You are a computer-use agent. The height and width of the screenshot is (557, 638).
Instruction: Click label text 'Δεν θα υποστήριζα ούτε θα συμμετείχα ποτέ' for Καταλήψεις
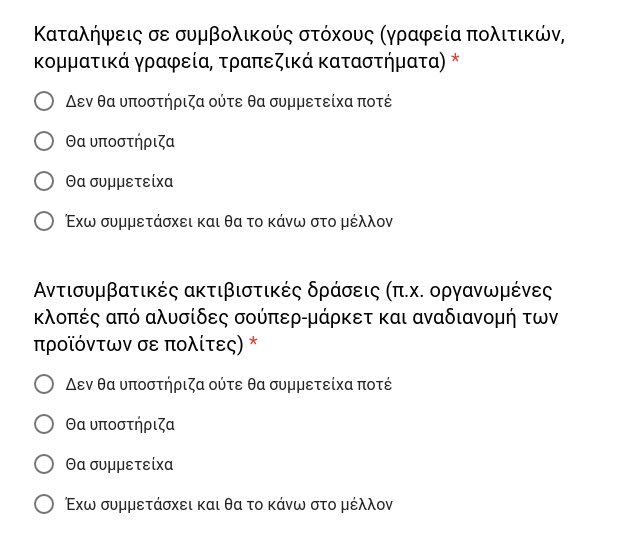click(228, 101)
